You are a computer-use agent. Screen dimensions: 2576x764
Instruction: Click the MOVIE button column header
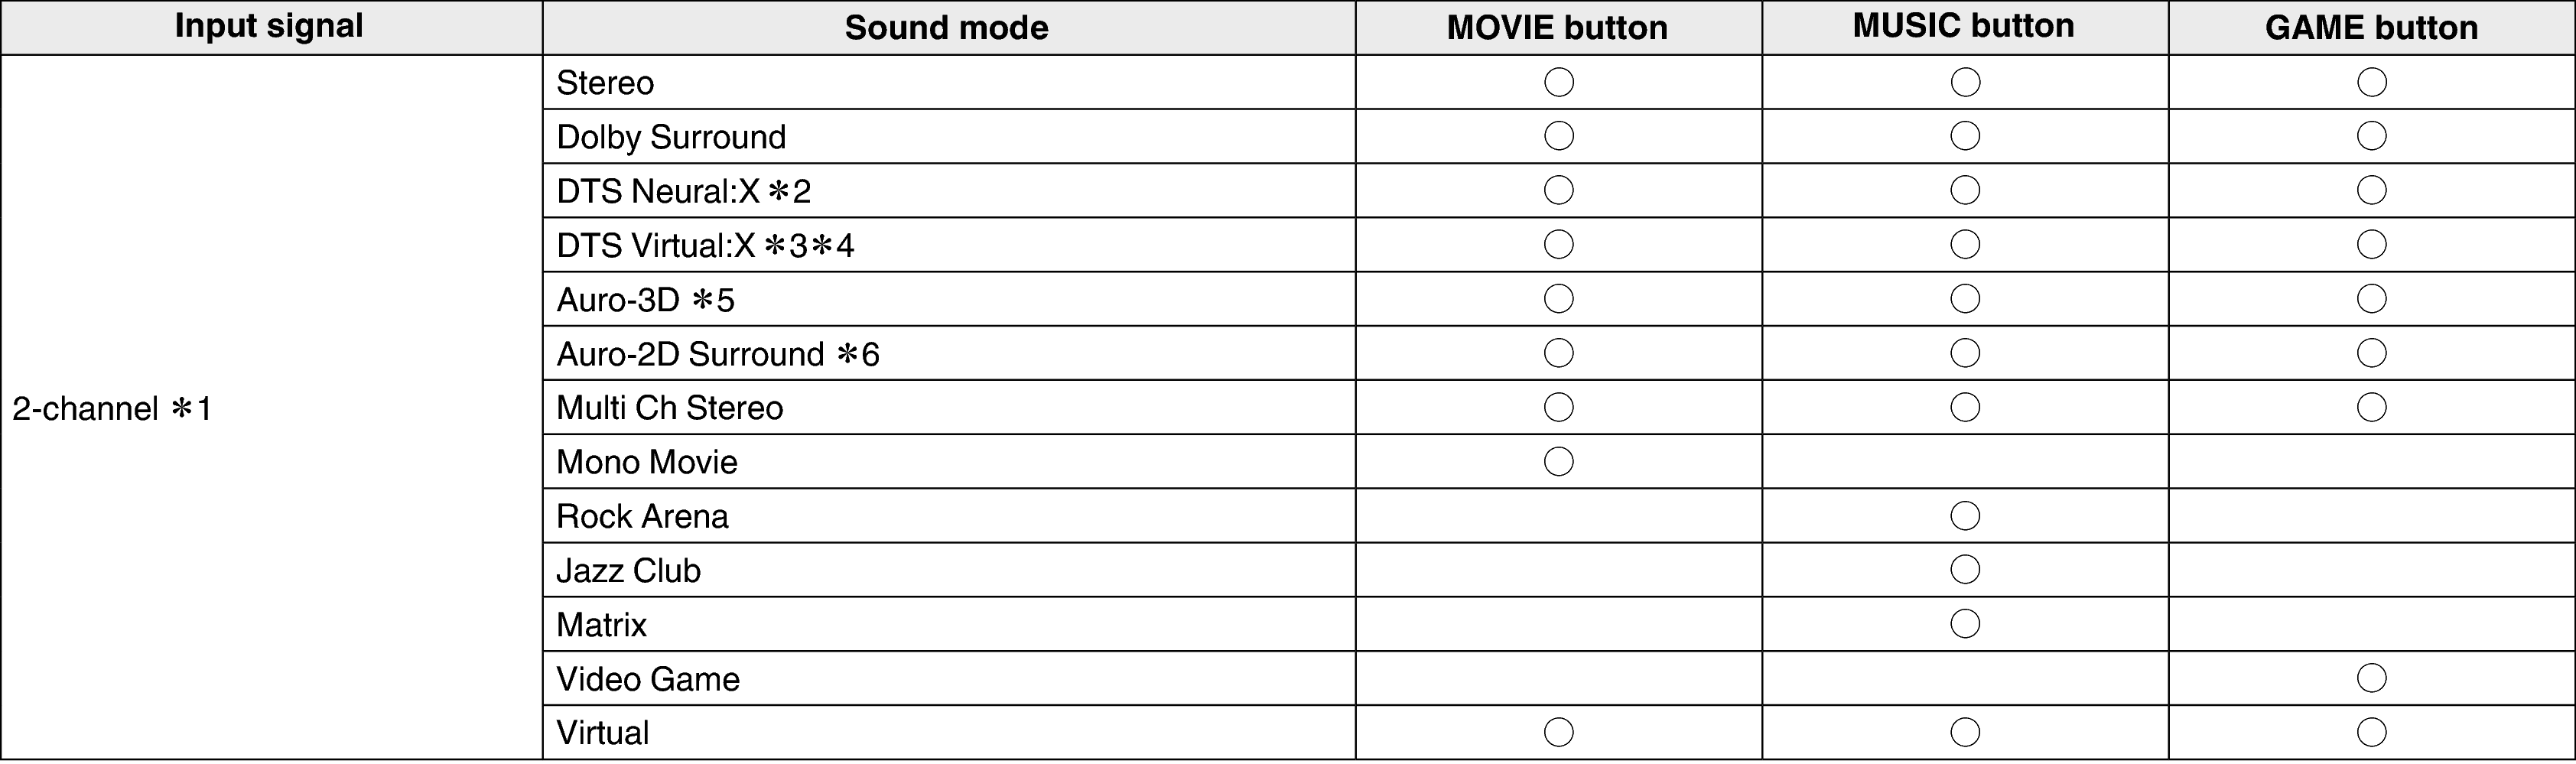point(1557,27)
